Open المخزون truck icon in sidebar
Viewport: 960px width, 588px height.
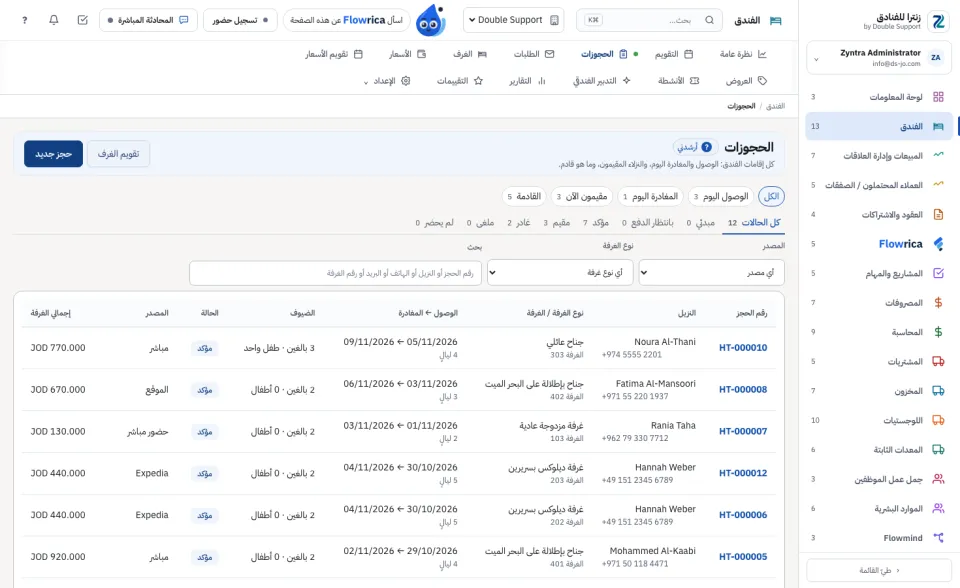coord(938,391)
